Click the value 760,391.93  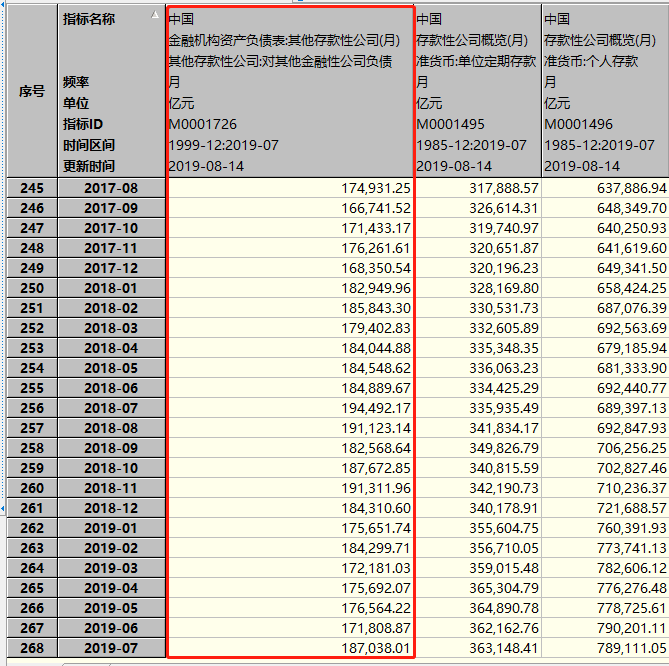(x=631, y=529)
